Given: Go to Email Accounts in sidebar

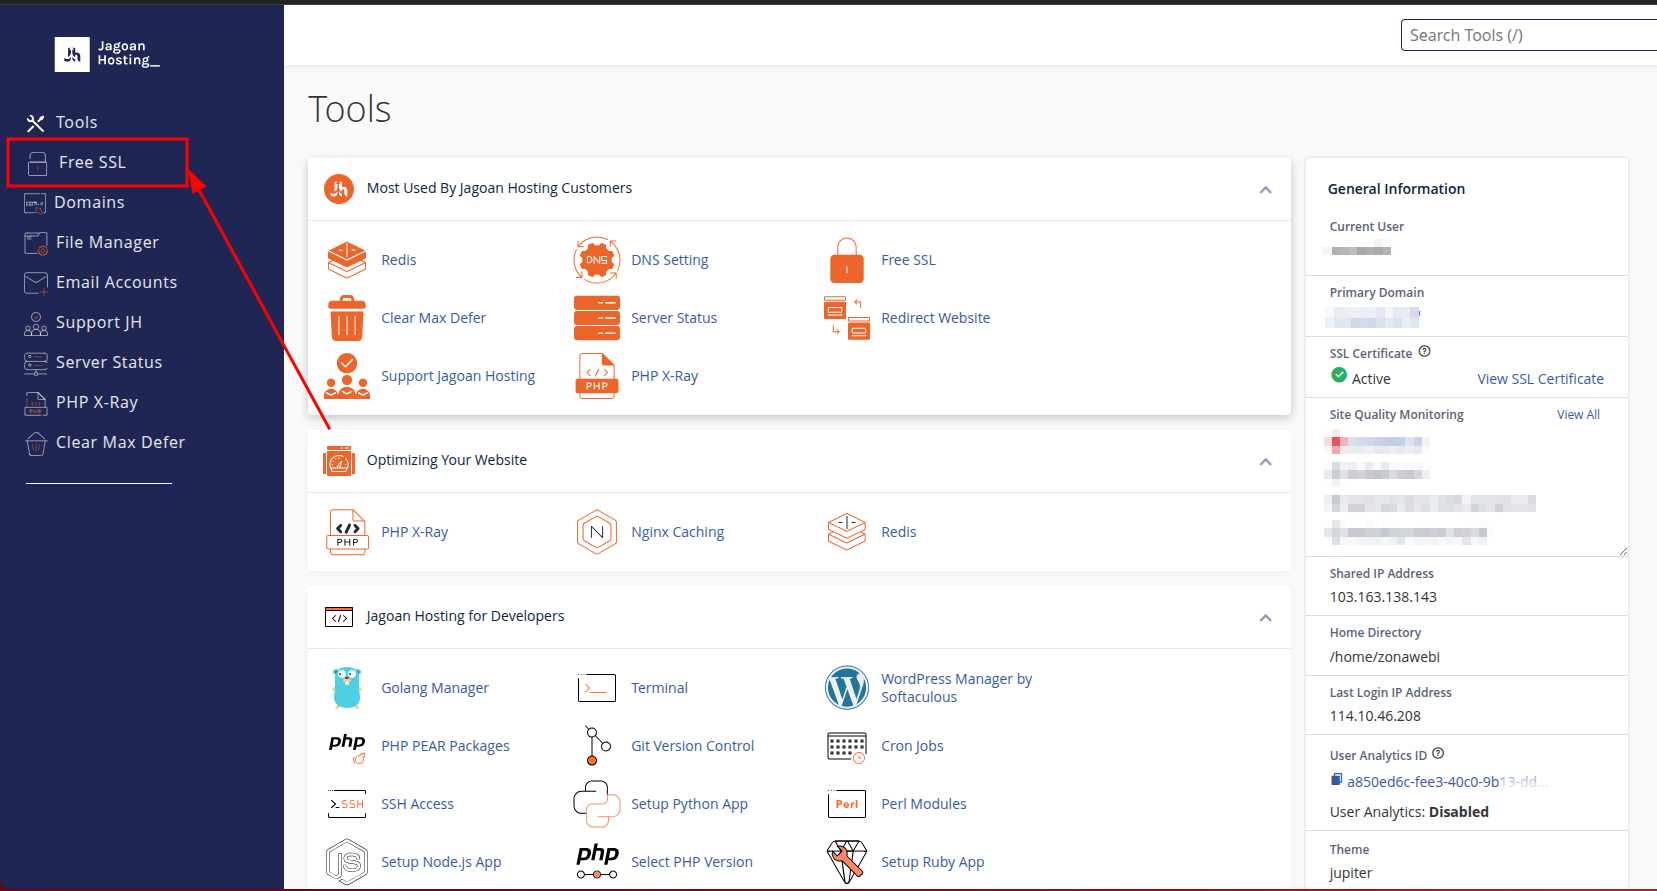Looking at the screenshot, I should [116, 282].
